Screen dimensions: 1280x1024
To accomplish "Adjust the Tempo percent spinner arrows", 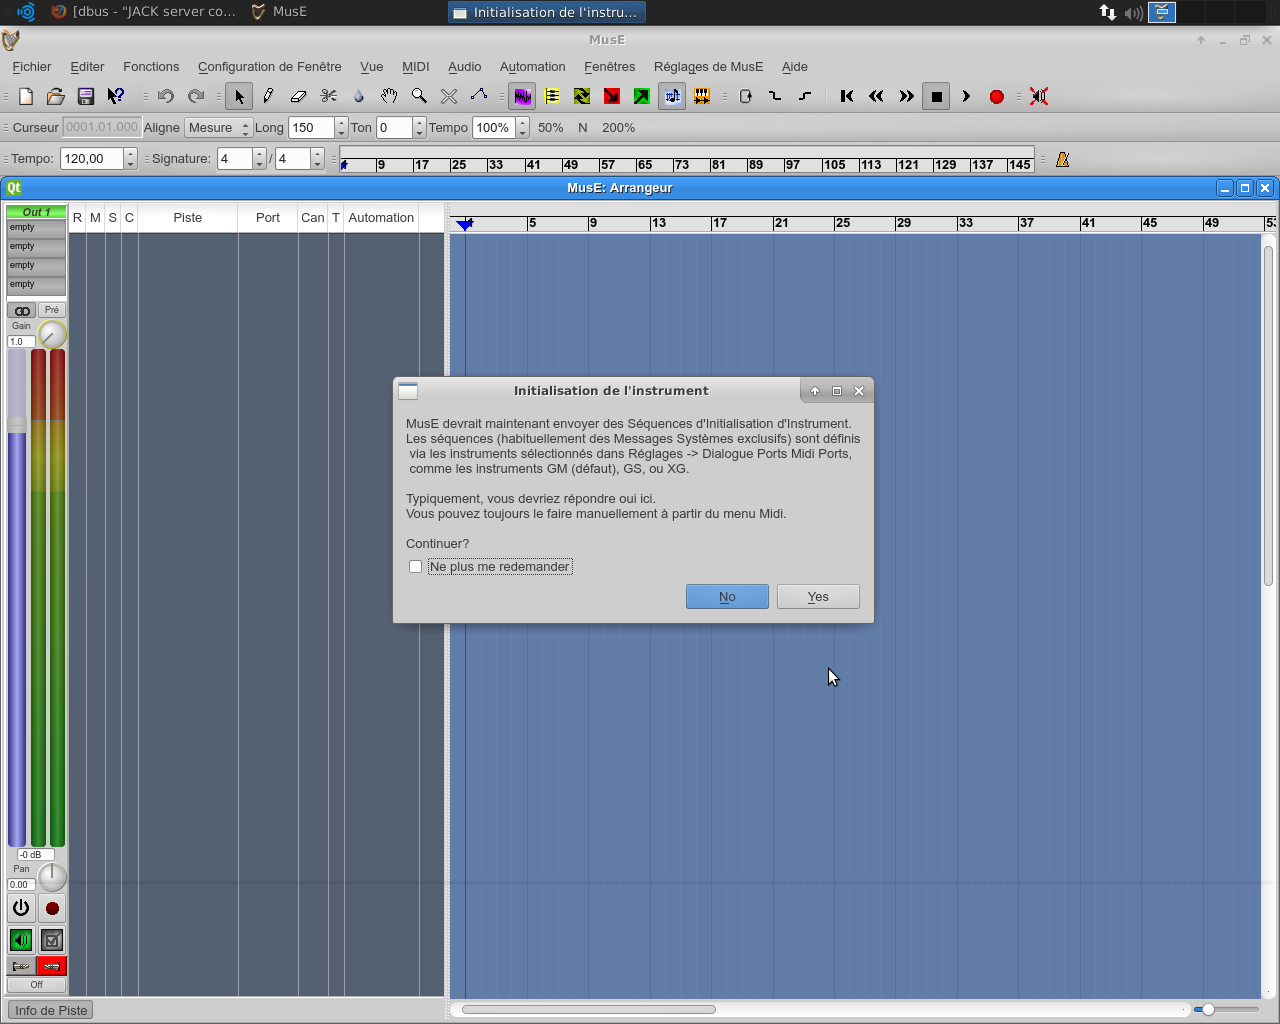I will pyautogui.click(x=522, y=128).
